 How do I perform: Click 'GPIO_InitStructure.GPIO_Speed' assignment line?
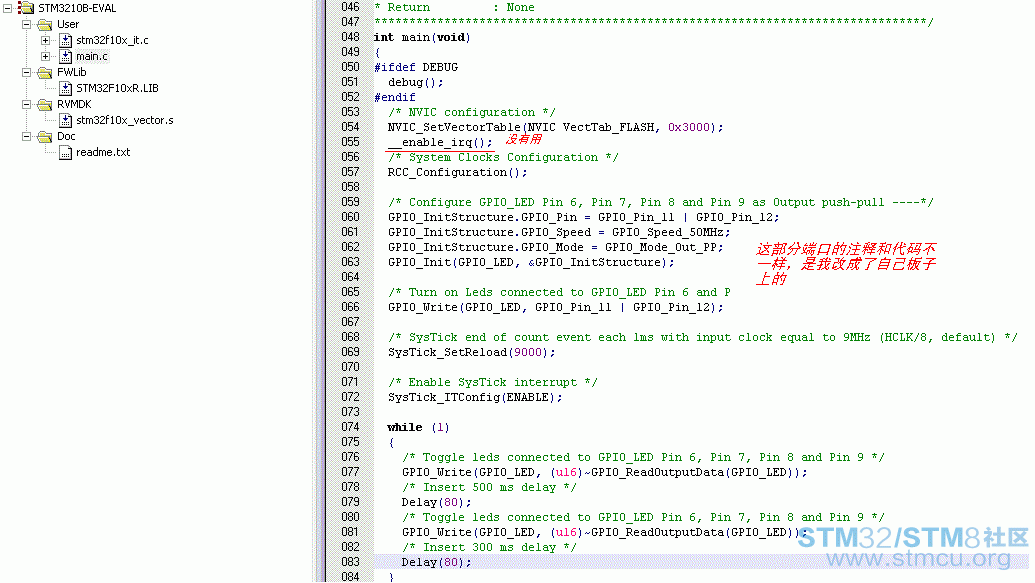tap(559, 232)
